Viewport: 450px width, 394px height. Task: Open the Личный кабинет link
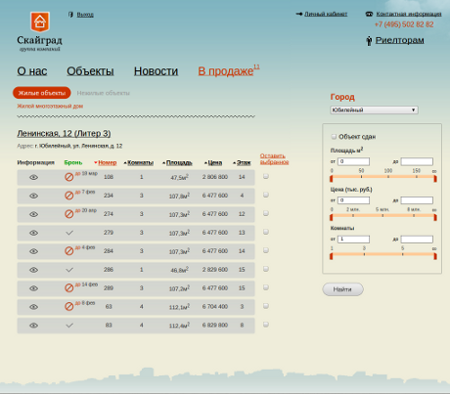coord(326,14)
